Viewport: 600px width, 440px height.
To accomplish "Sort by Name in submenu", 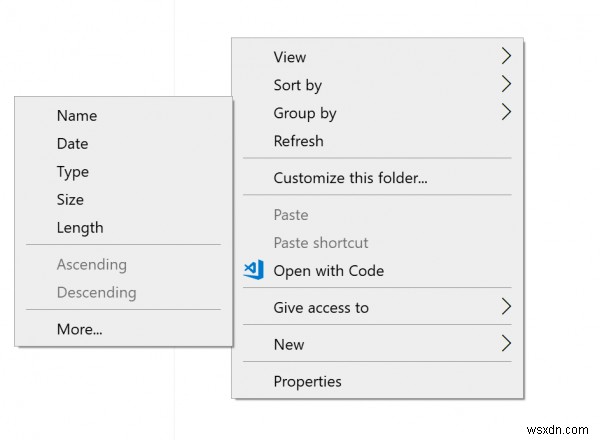I will pyautogui.click(x=77, y=116).
